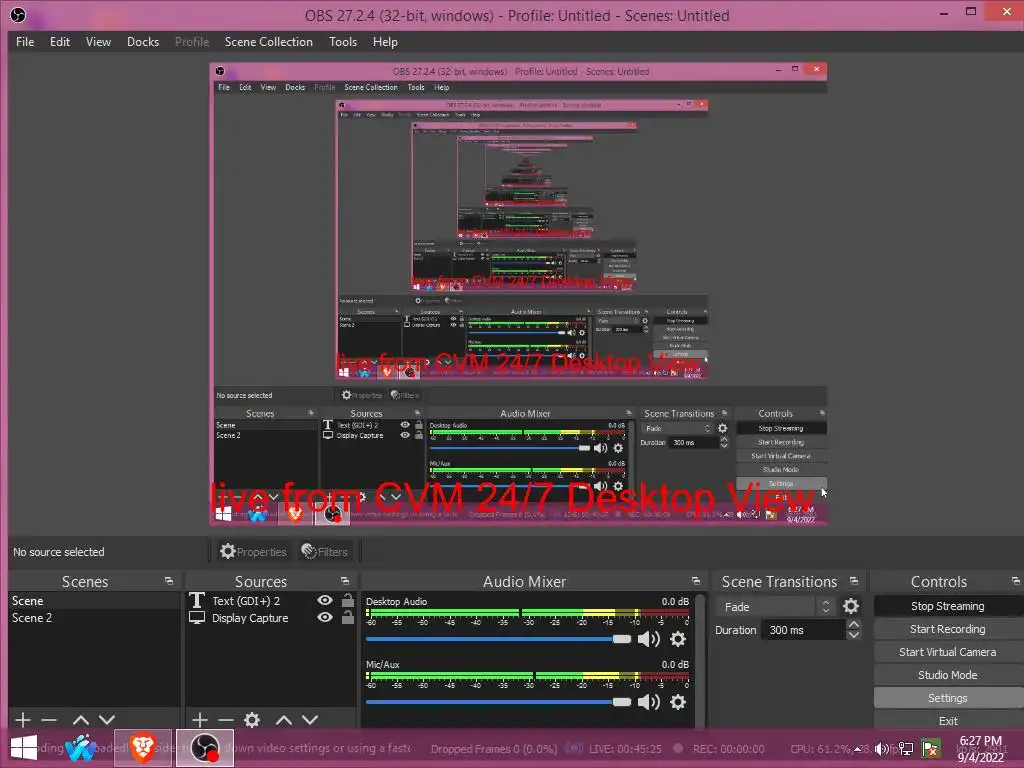
Task: Click Stop Streaming
Action: click(x=948, y=606)
